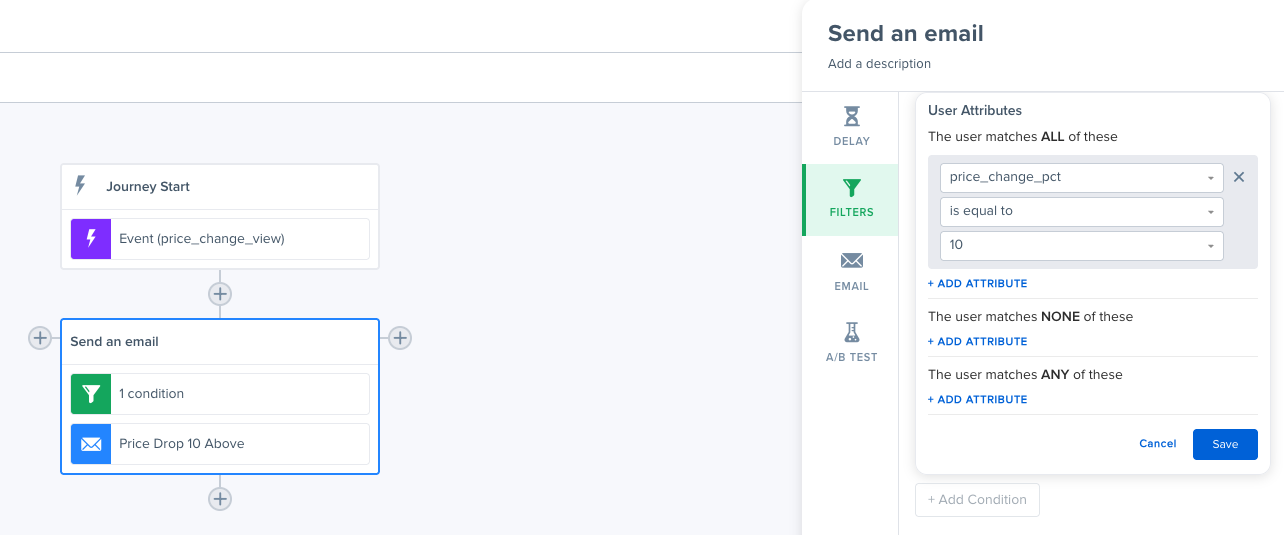The height and width of the screenshot is (535, 1284).
Task: Click the Journey Start lightning bolt icon
Action: [81, 186]
